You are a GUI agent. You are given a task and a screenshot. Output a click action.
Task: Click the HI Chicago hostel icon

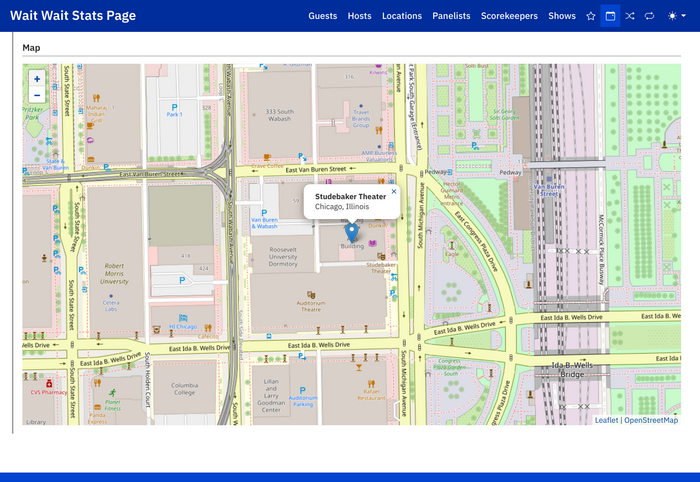[x=183, y=318]
